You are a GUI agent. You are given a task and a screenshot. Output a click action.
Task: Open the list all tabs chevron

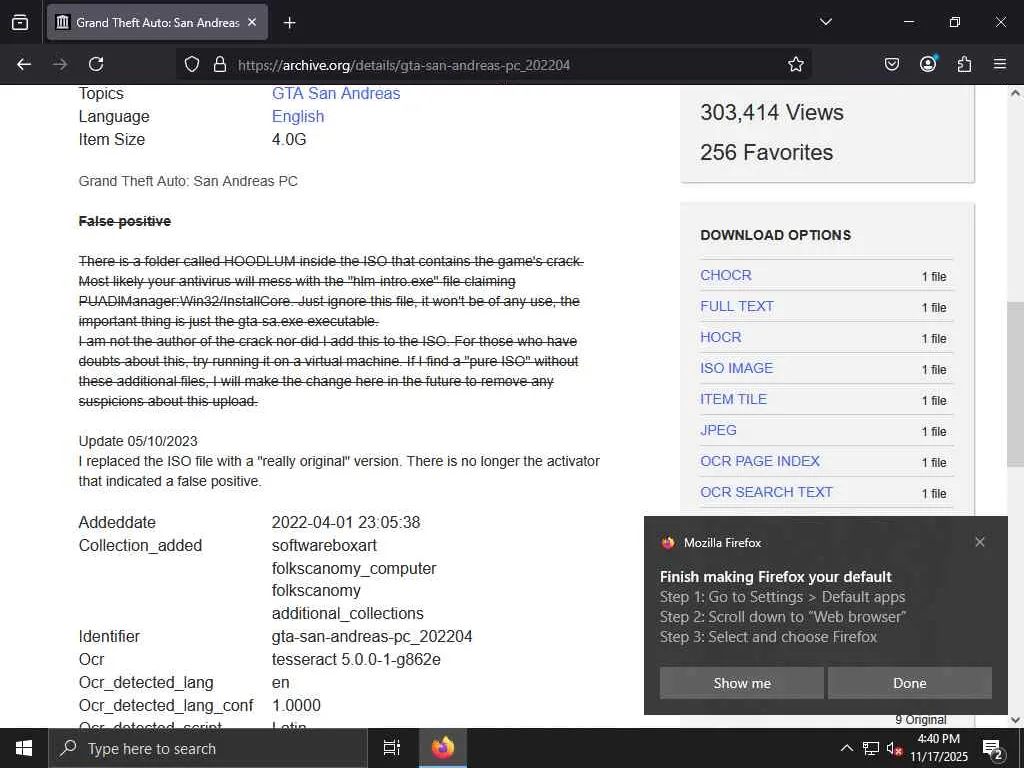(x=825, y=22)
